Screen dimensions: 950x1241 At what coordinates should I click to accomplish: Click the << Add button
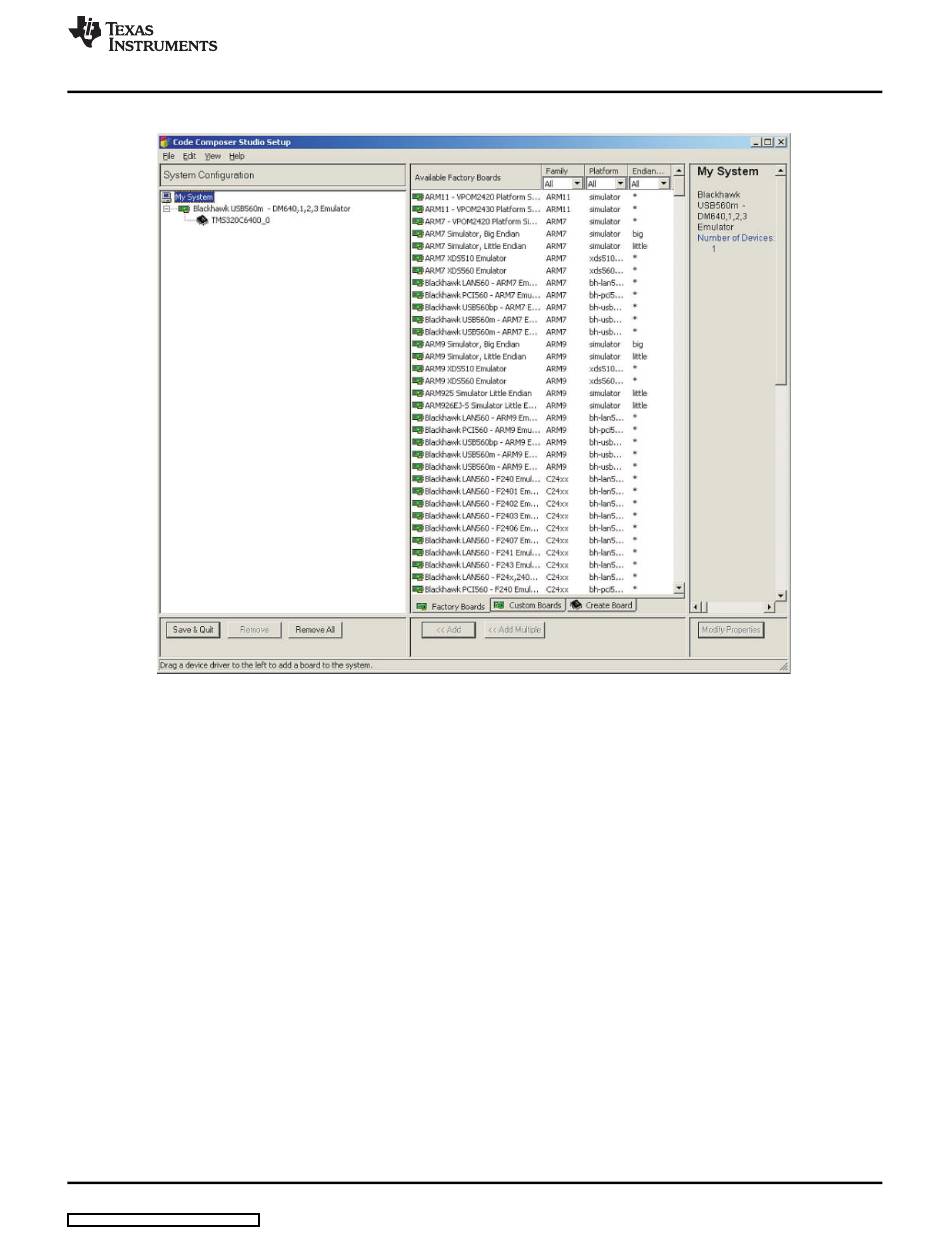coord(449,630)
